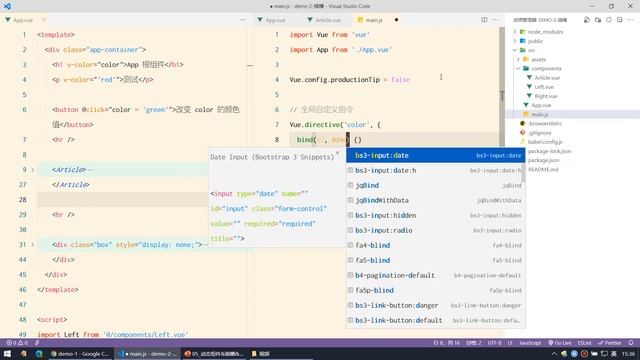Click the suggestion list scrollbar
This screenshot has height=360, width=640.
[523, 173]
